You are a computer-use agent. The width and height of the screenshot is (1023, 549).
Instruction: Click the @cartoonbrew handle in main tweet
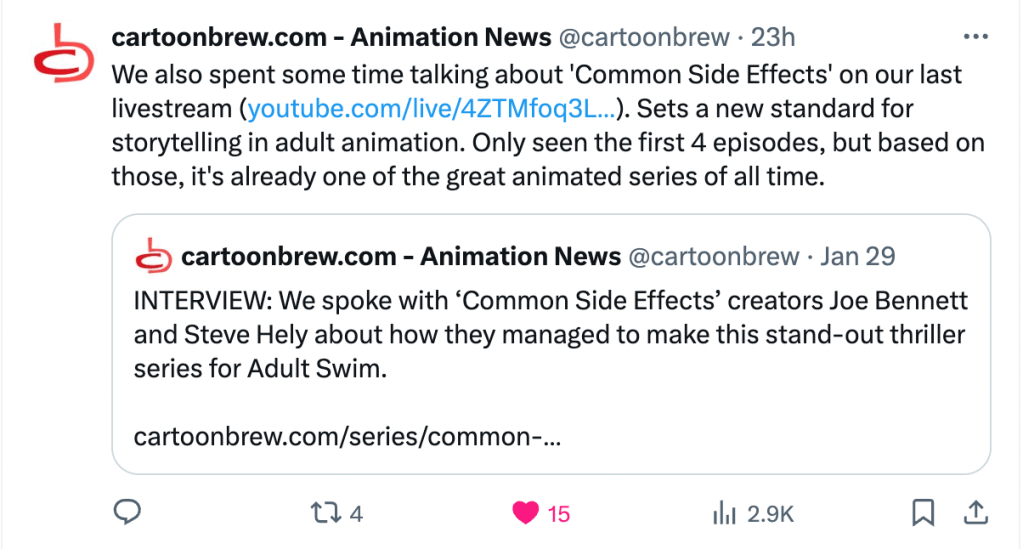tap(644, 38)
